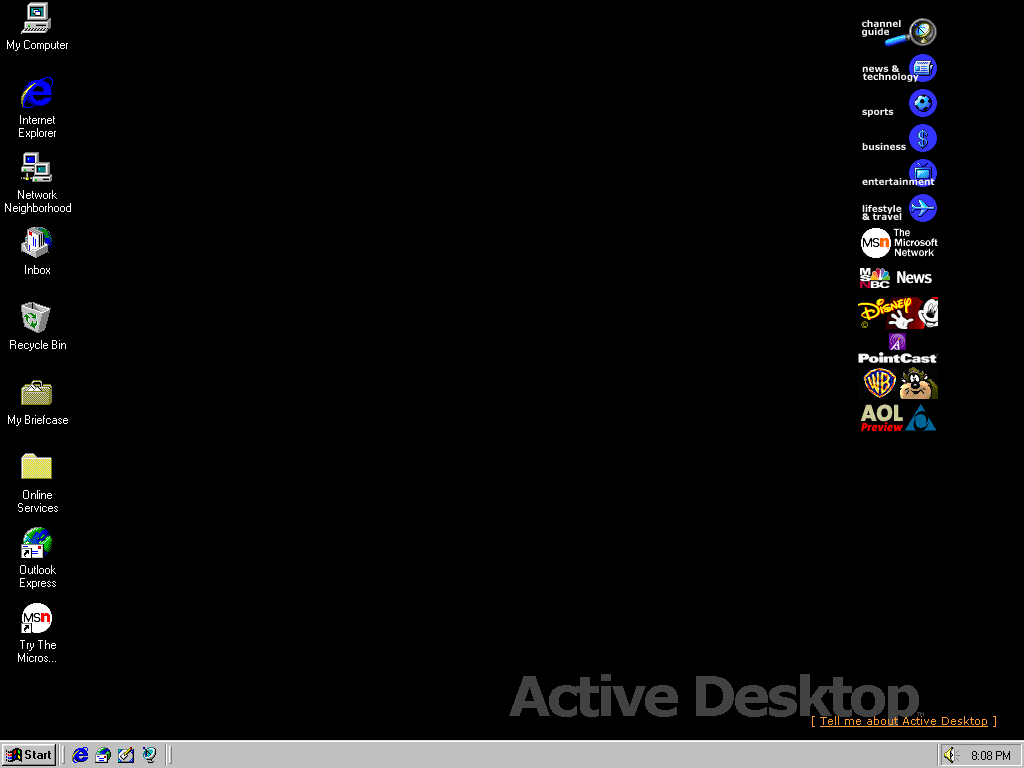Launch Internet Explorer from Quick Launch
1024x768 pixels.
point(80,755)
